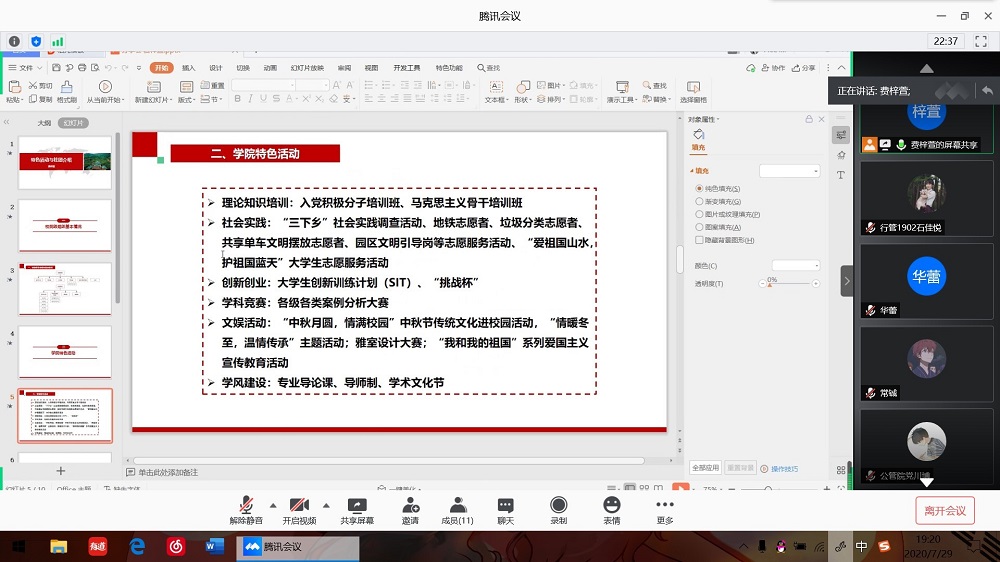Click the 离开会议 leave meeting button
Viewport: 1000px width, 562px height.
(944, 511)
